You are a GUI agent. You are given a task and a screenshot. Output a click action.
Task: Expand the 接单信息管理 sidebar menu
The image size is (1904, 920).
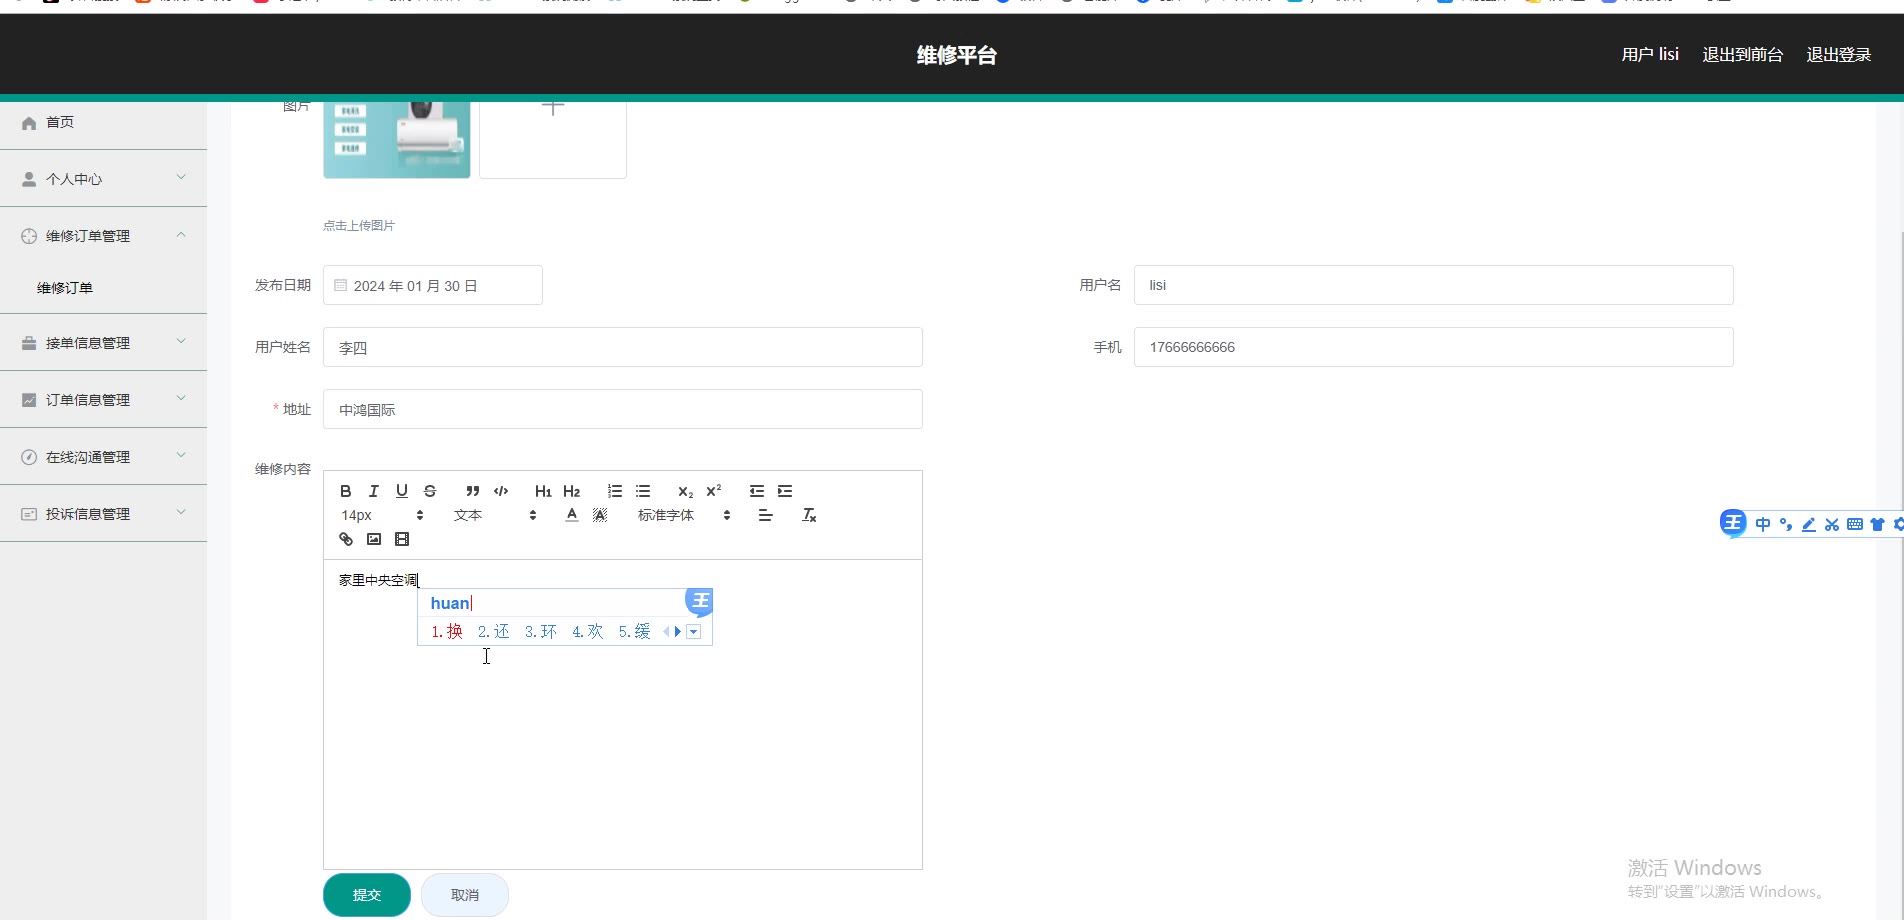point(103,343)
